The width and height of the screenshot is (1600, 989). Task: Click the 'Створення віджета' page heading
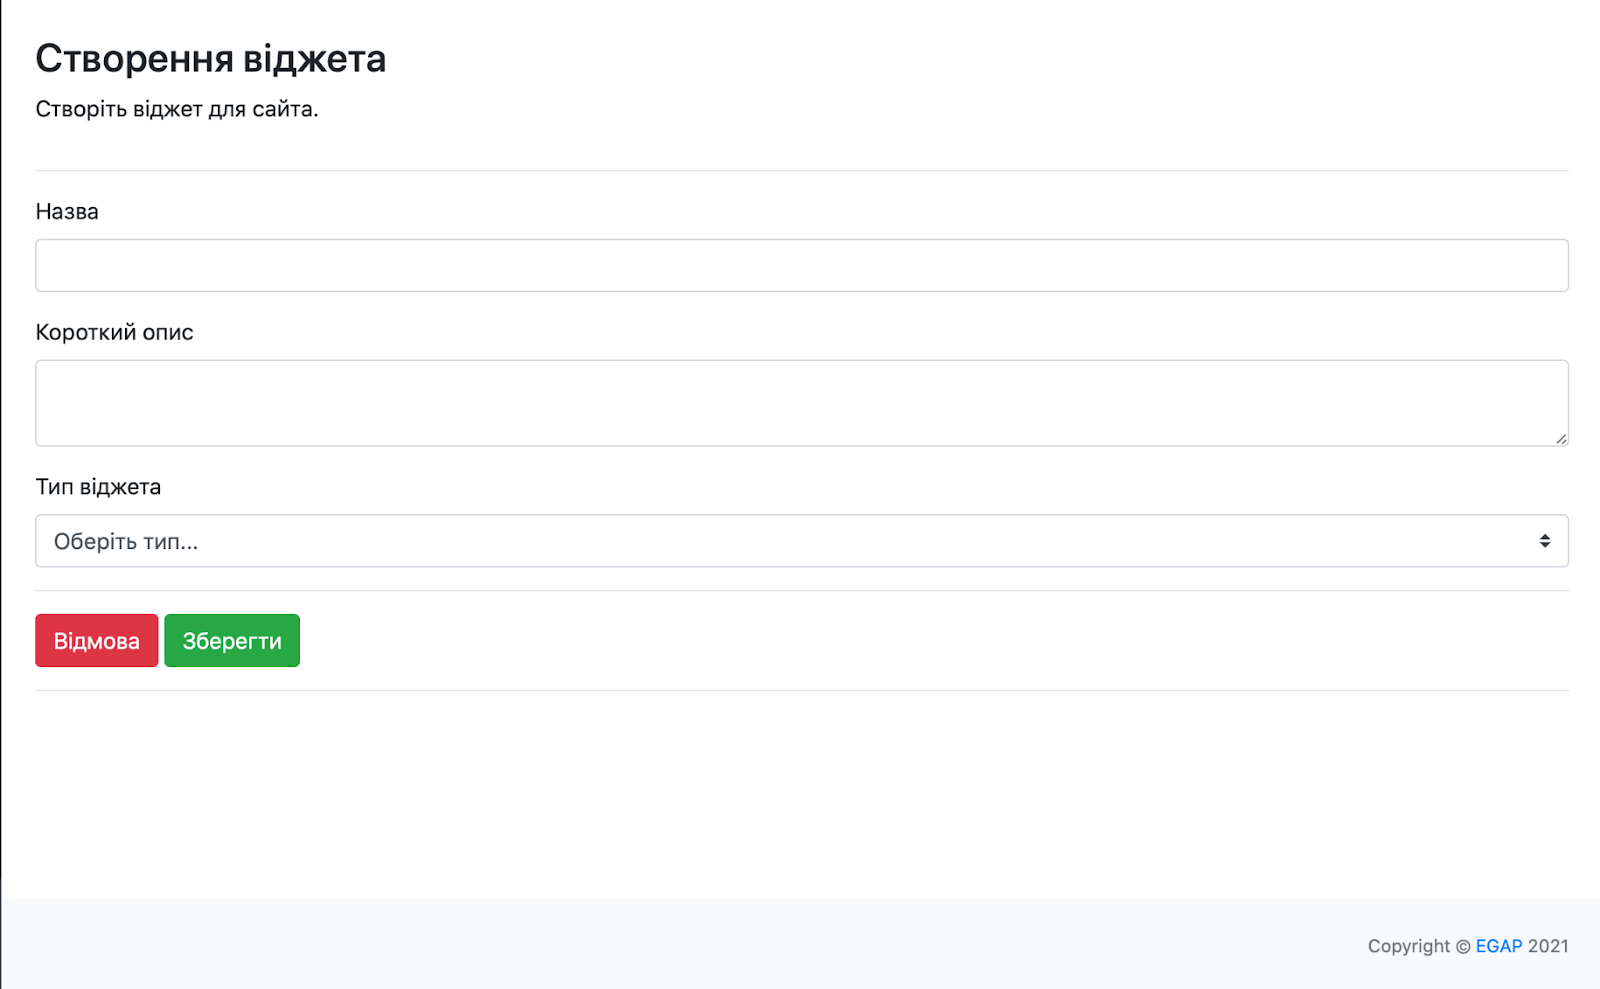[210, 59]
